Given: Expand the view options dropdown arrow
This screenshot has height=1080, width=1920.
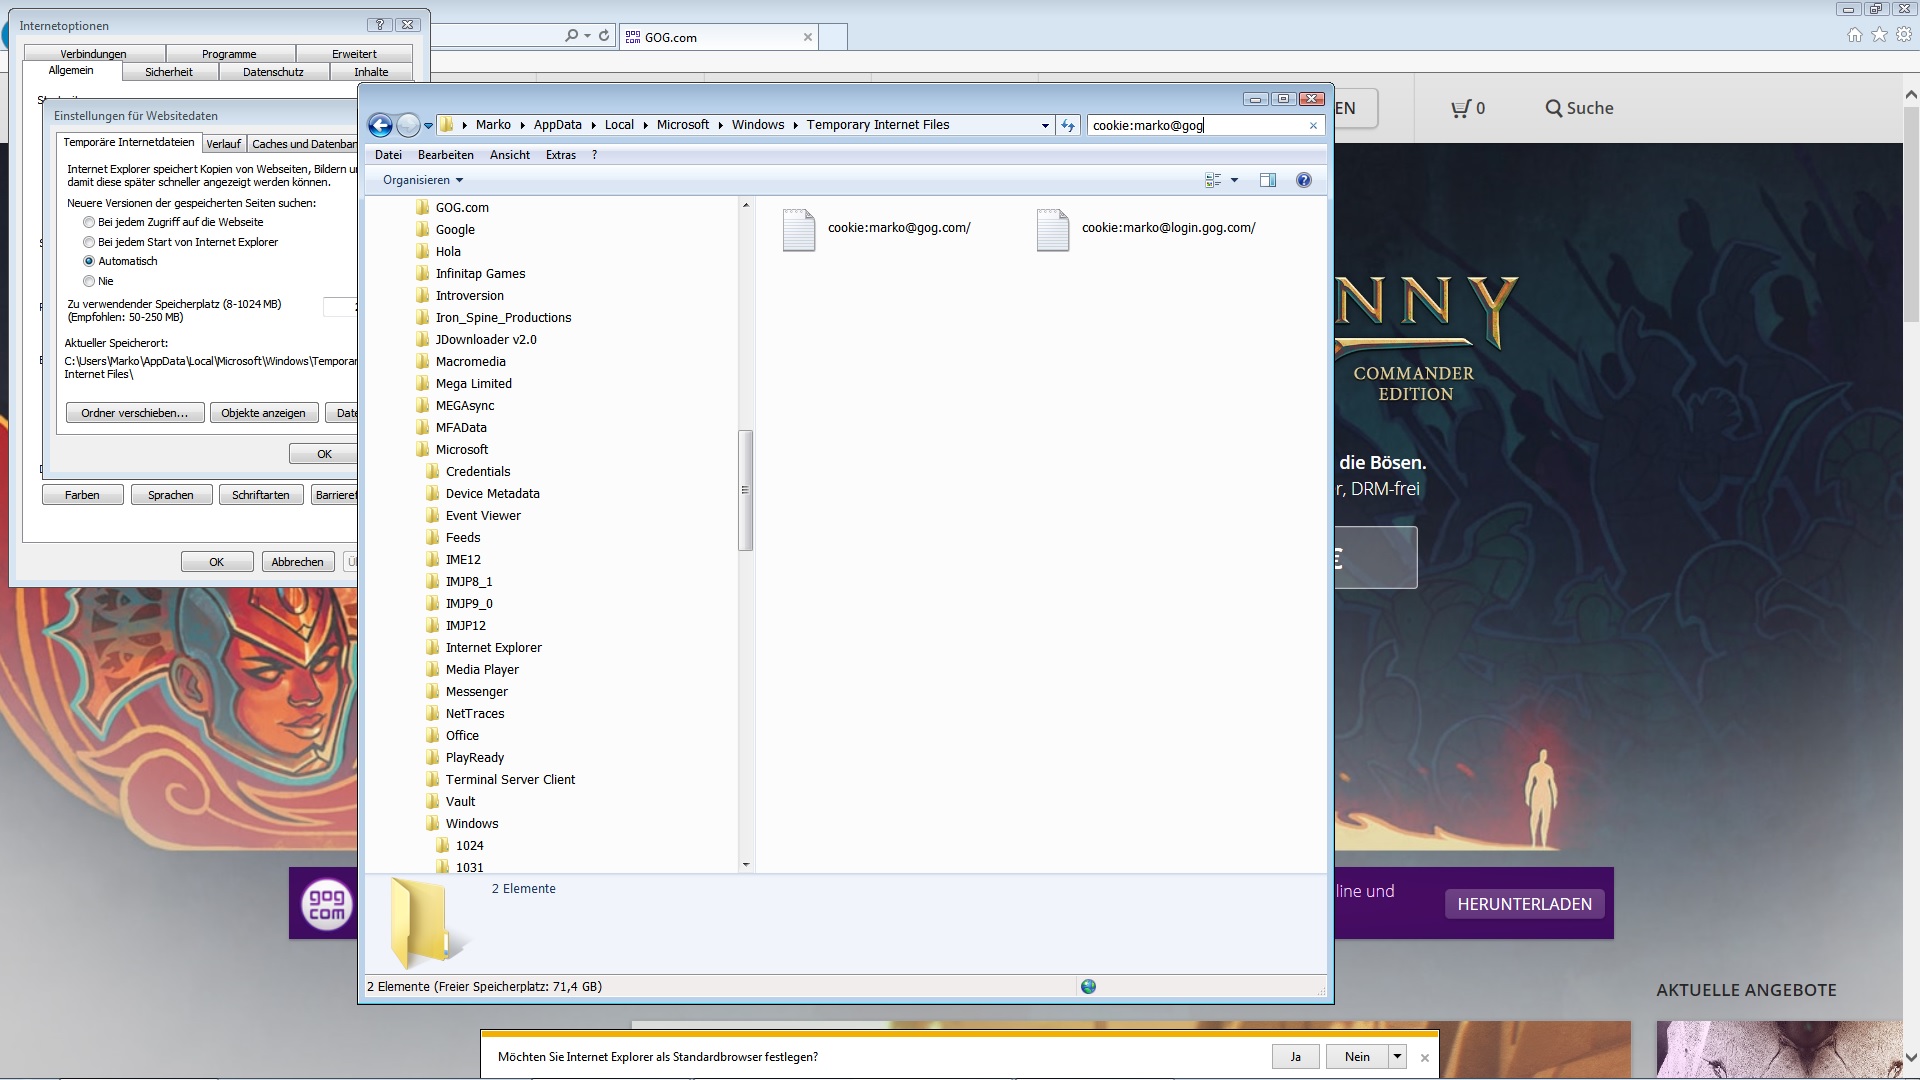Looking at the screenshot, I should pos(1234,180).
